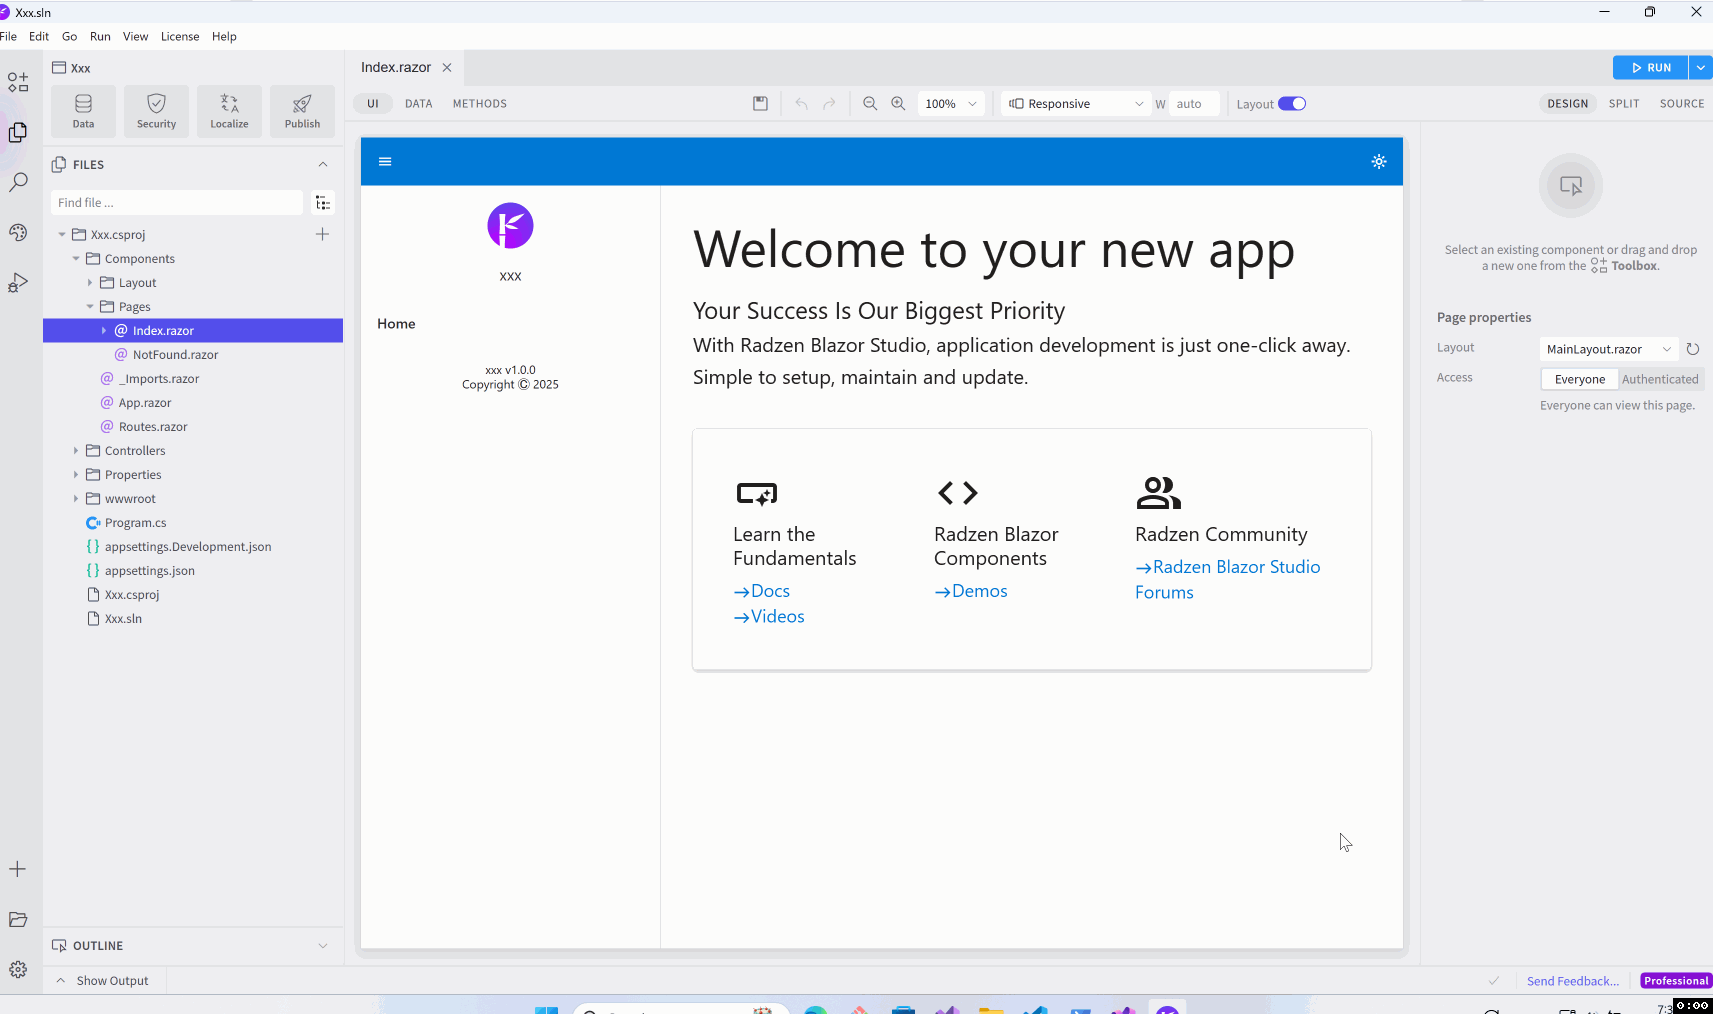This screenshot has height=1014, width=1713.
Task: Toggle the Layout switch off
Action: pos(1292,104)
